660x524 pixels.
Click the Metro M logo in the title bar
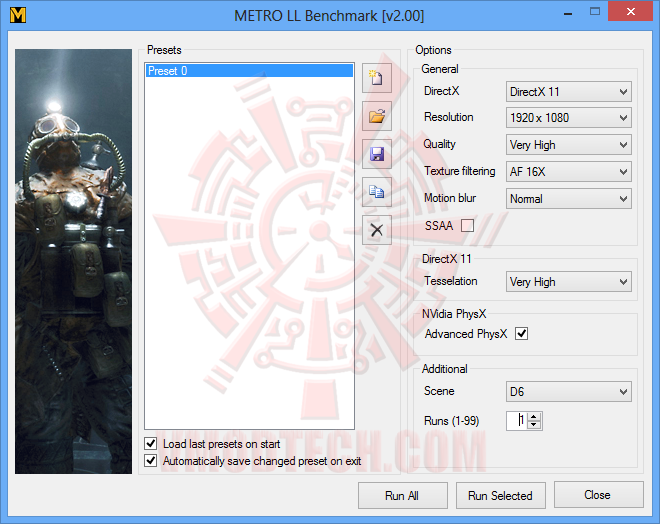click(18, 15)
